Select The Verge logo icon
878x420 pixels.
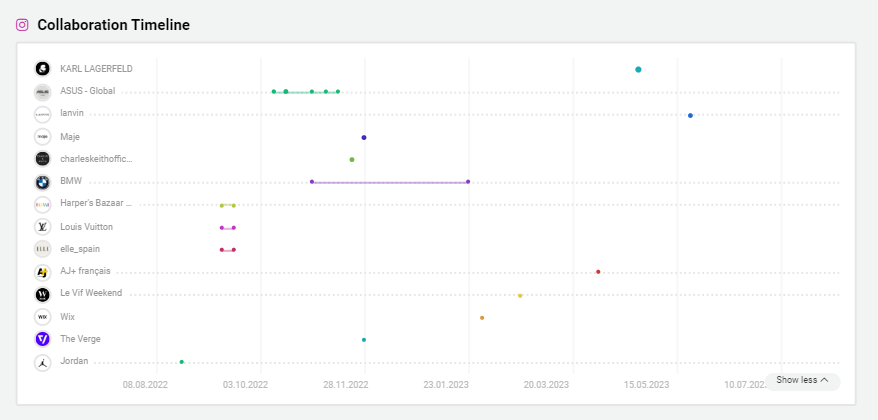(x=43, y=339)
